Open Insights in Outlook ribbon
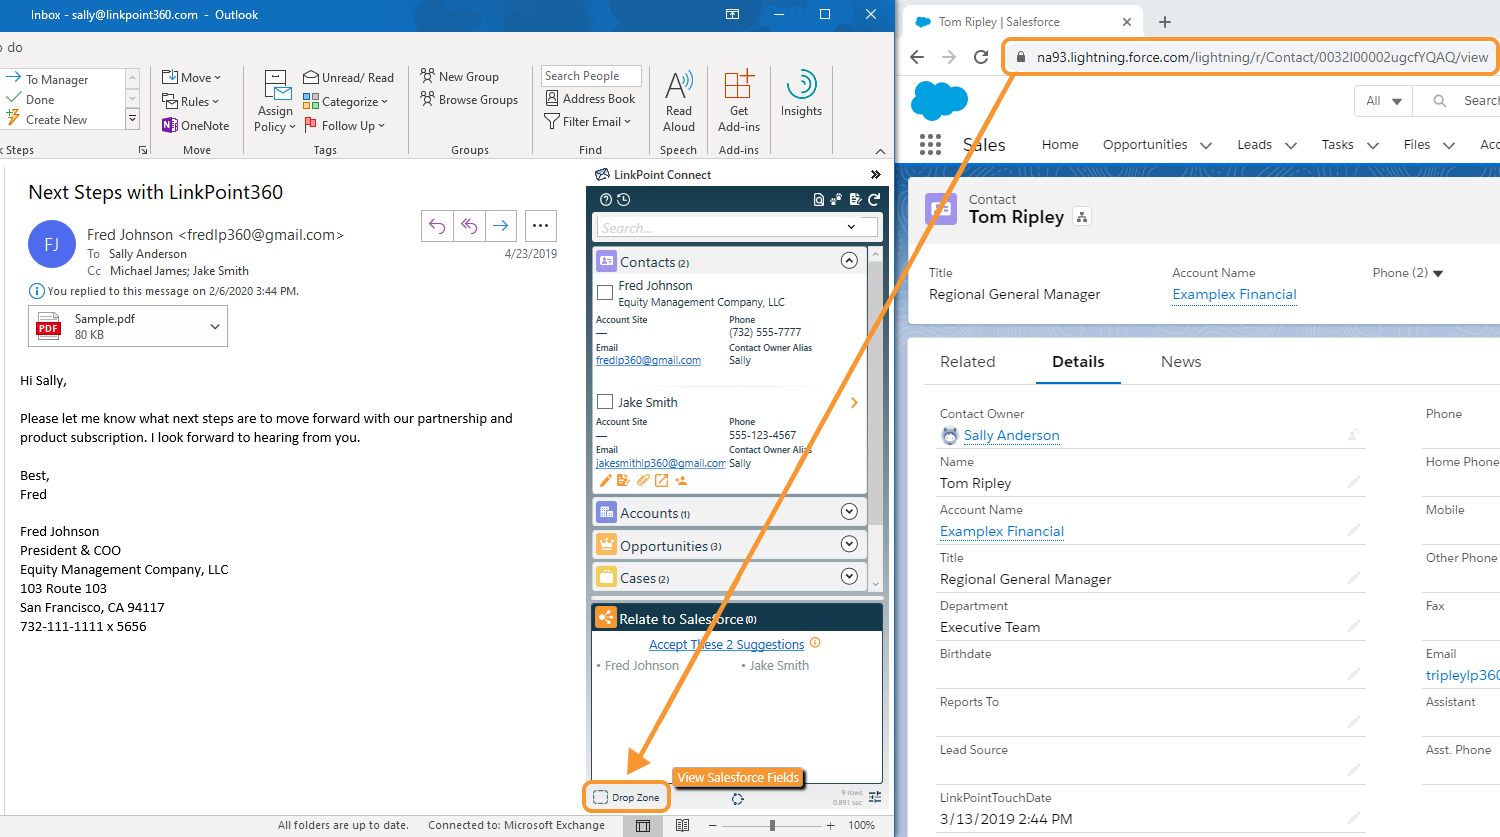Viewport: 1500px width, 837px height. (801, 94)
